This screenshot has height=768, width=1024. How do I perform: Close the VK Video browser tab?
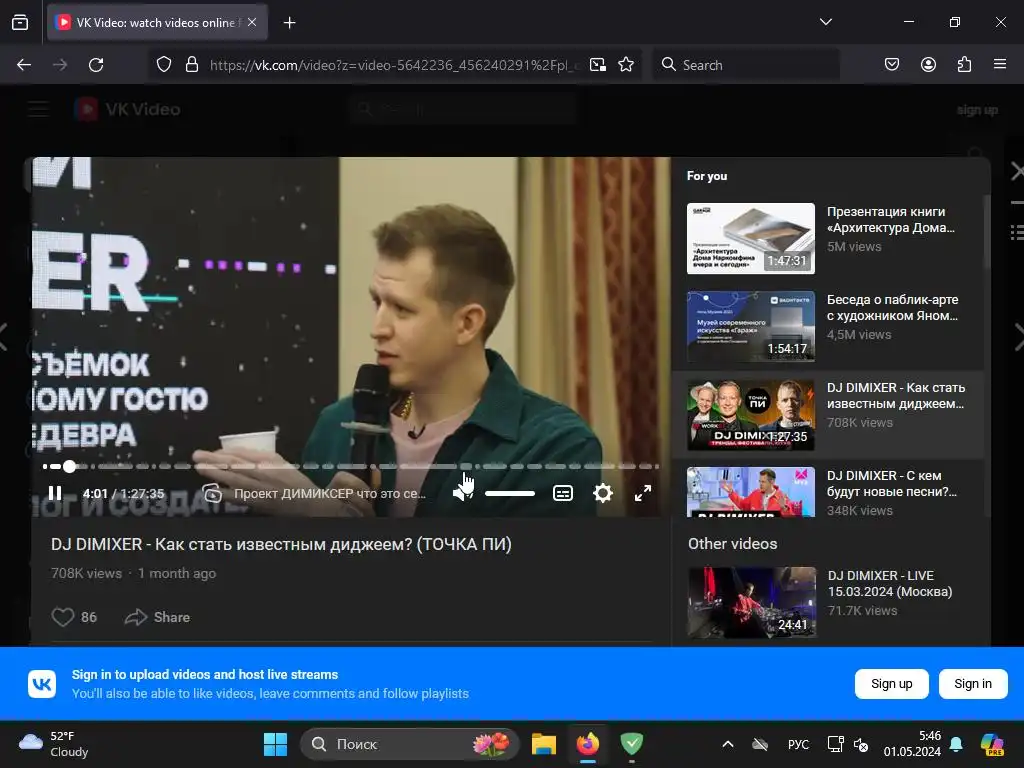[252, 22]
